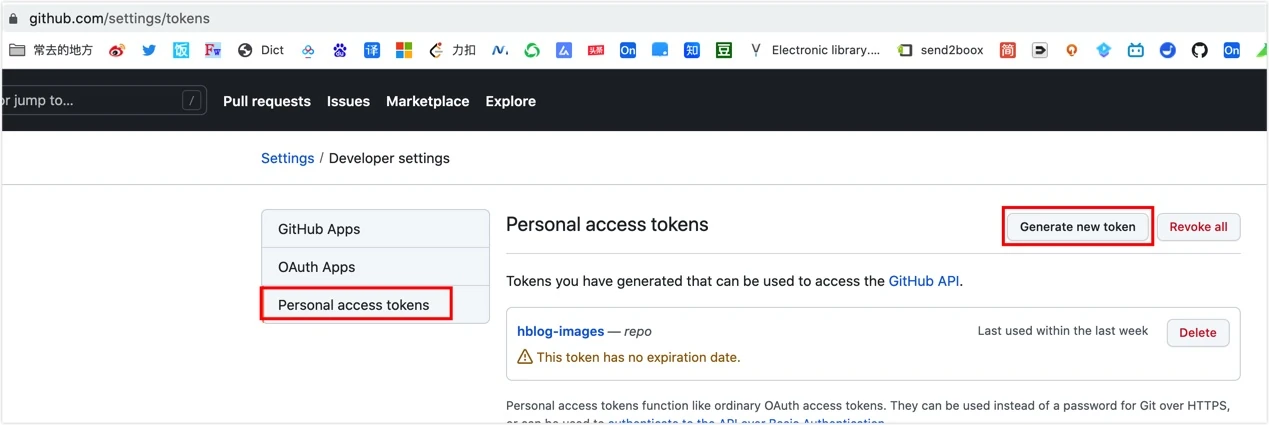Open the Twitter bird bookmark
Image resolution: width=1269 pixels, height=425 pixels.
tap(149, 50)
